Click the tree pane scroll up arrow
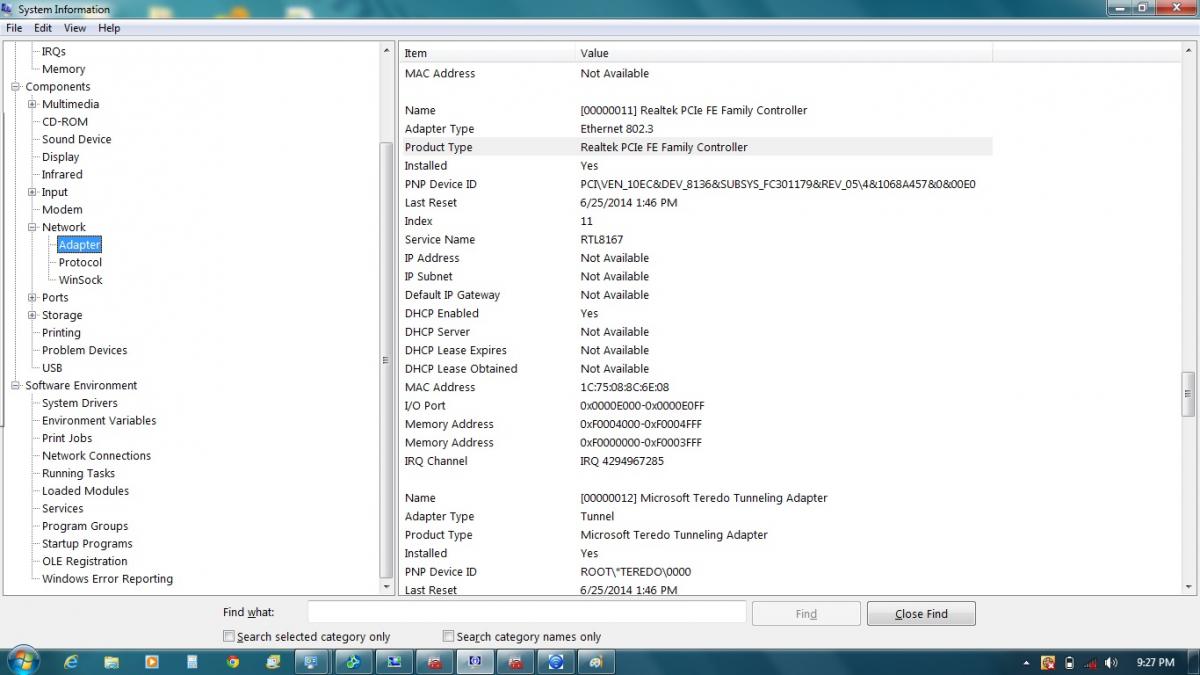 (x=388, y=50)
